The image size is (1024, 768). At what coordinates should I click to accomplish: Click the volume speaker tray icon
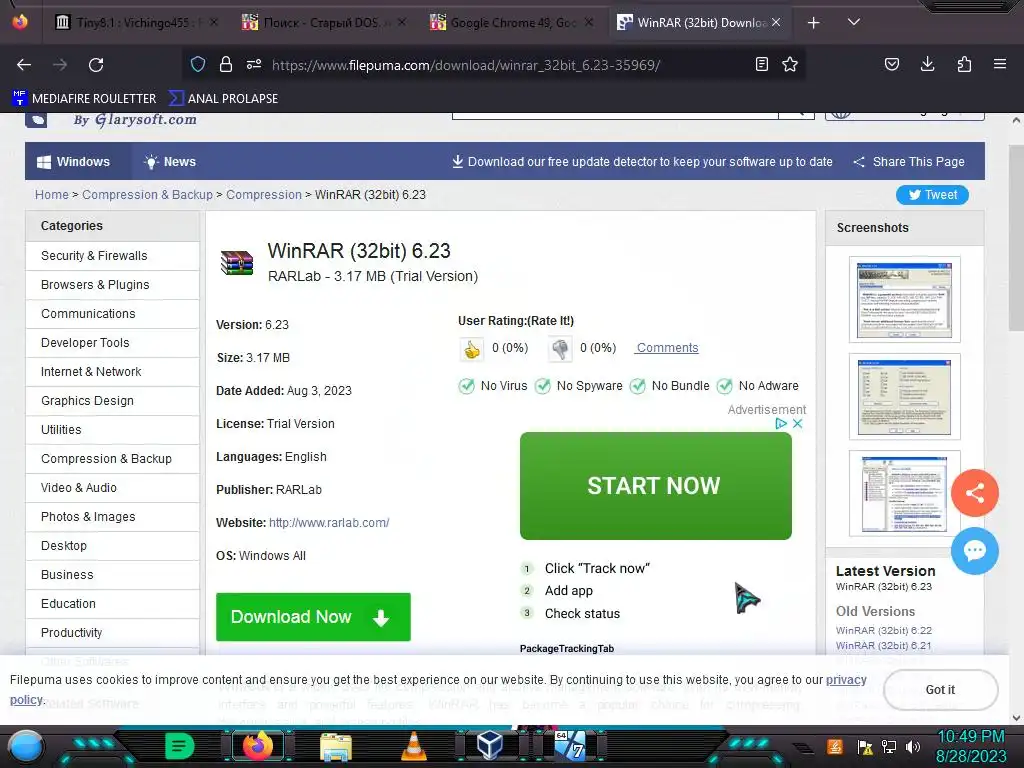(x=913, y=746)
